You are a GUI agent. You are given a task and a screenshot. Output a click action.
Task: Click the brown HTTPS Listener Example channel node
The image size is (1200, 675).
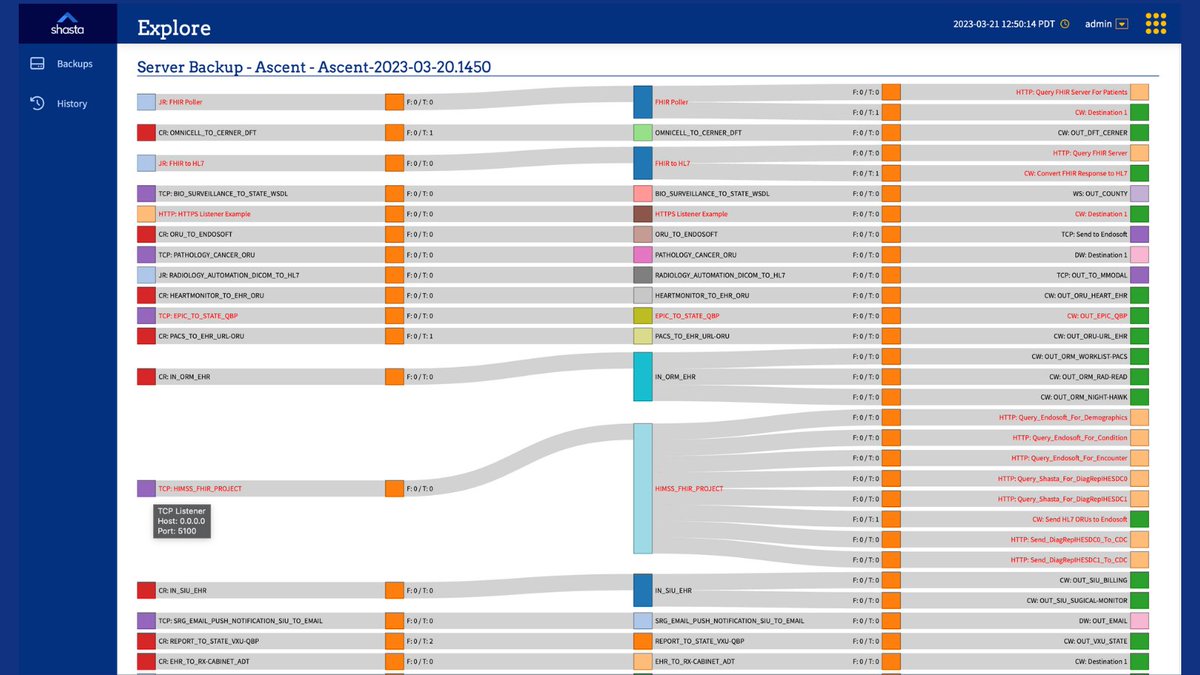[x=643, y=214]
